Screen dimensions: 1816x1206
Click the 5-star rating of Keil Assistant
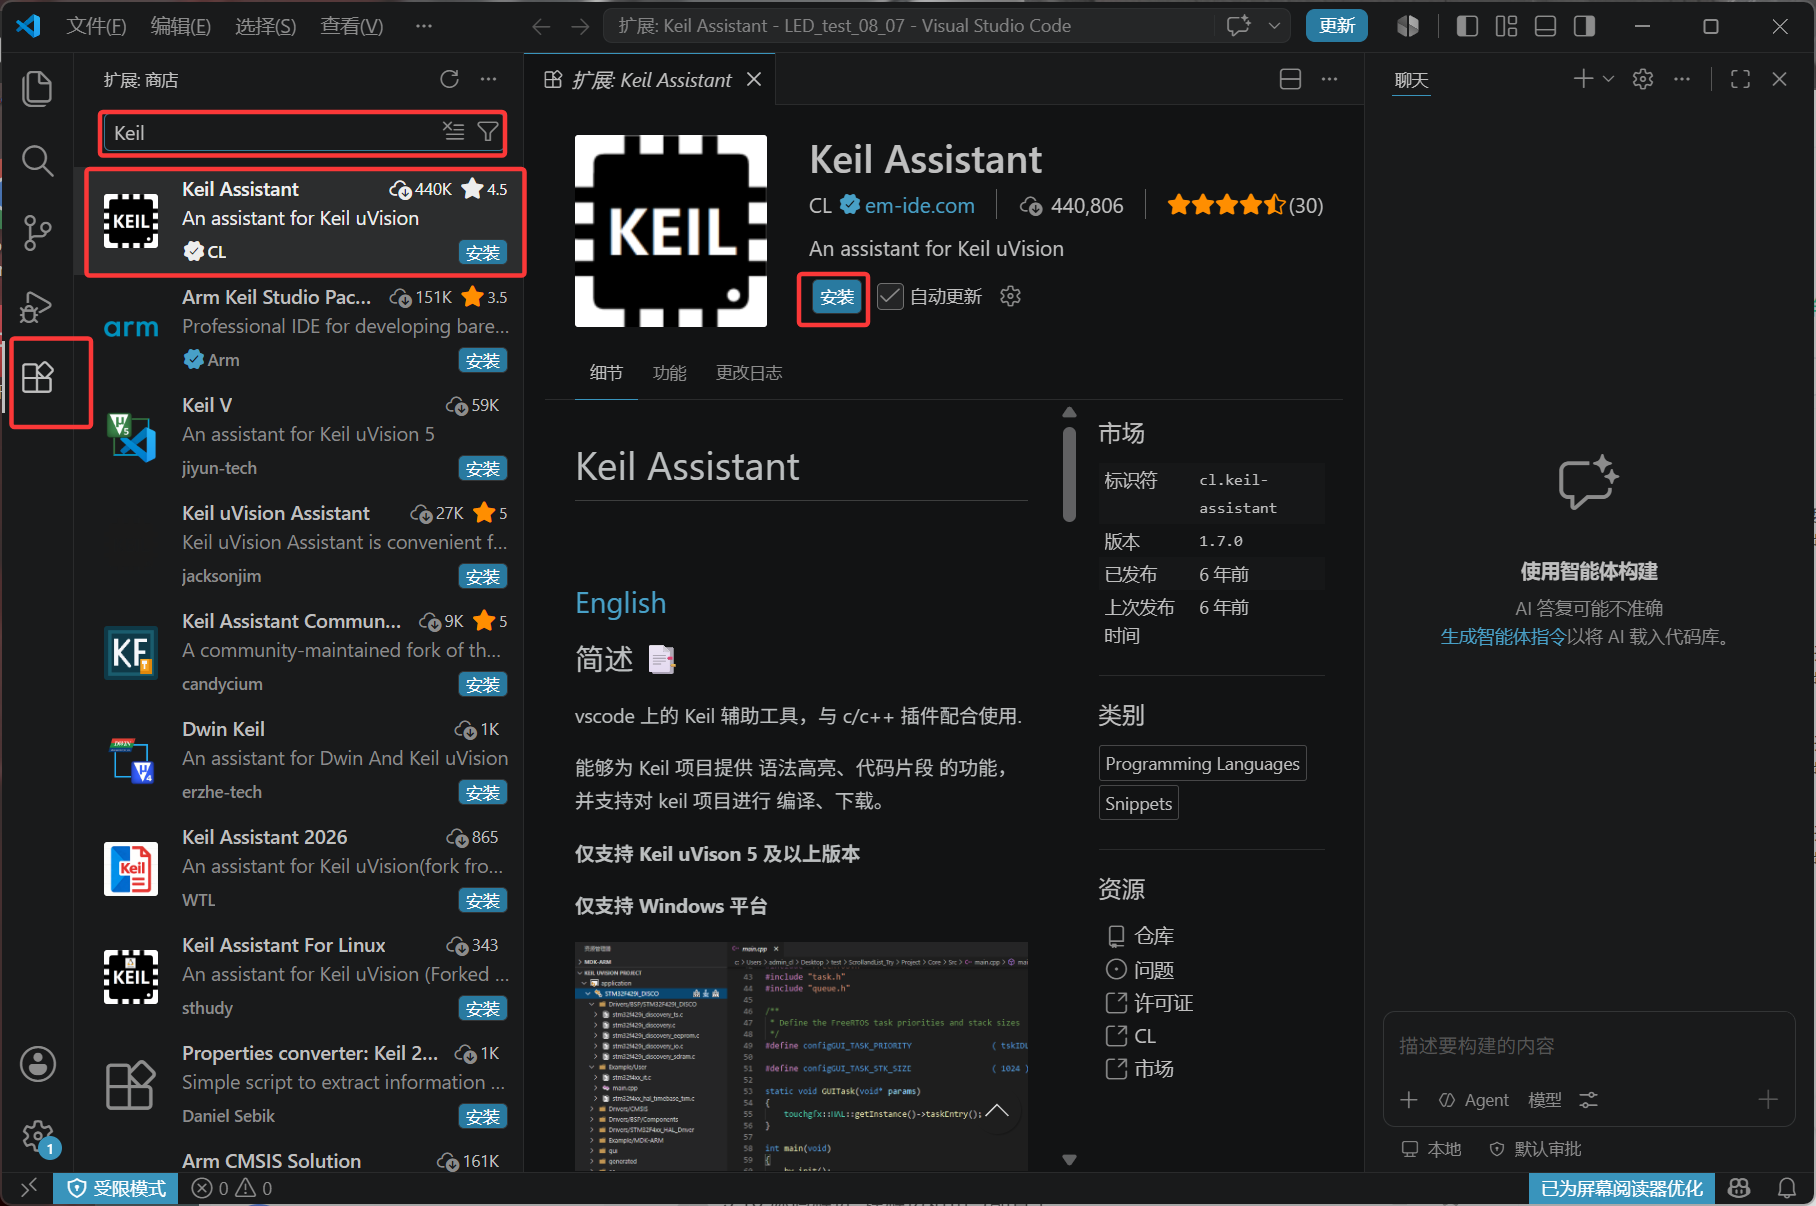[x=1245, y=205]
